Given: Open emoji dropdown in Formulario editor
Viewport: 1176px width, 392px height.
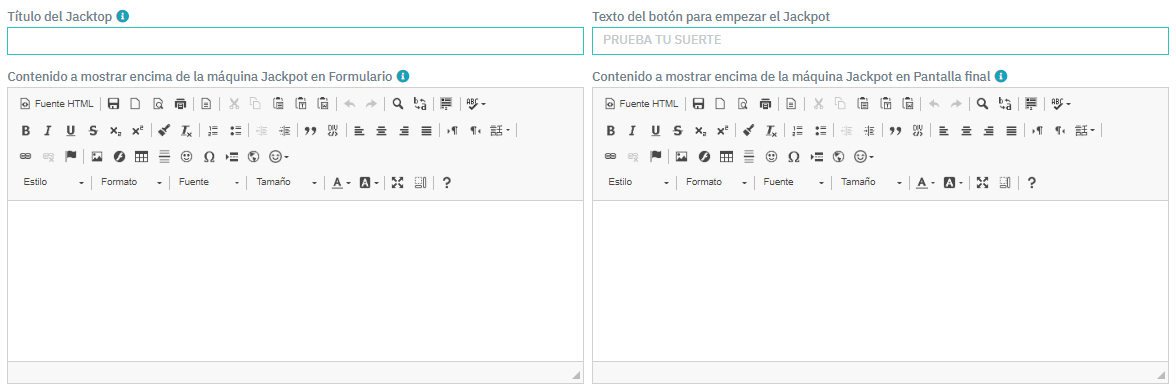Looking at the screenshot, I should coord(279,157).
